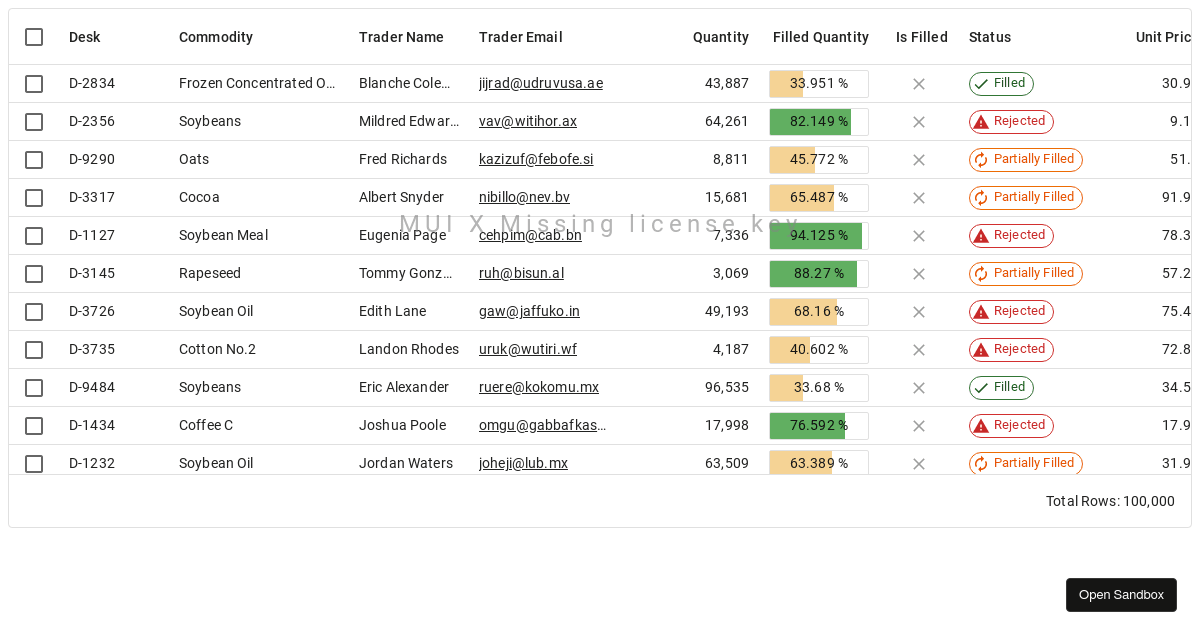The height and width of the screenshot is (630, 1200).
Task: Sort by the Status column header
Action: click(x=990, y=37)
